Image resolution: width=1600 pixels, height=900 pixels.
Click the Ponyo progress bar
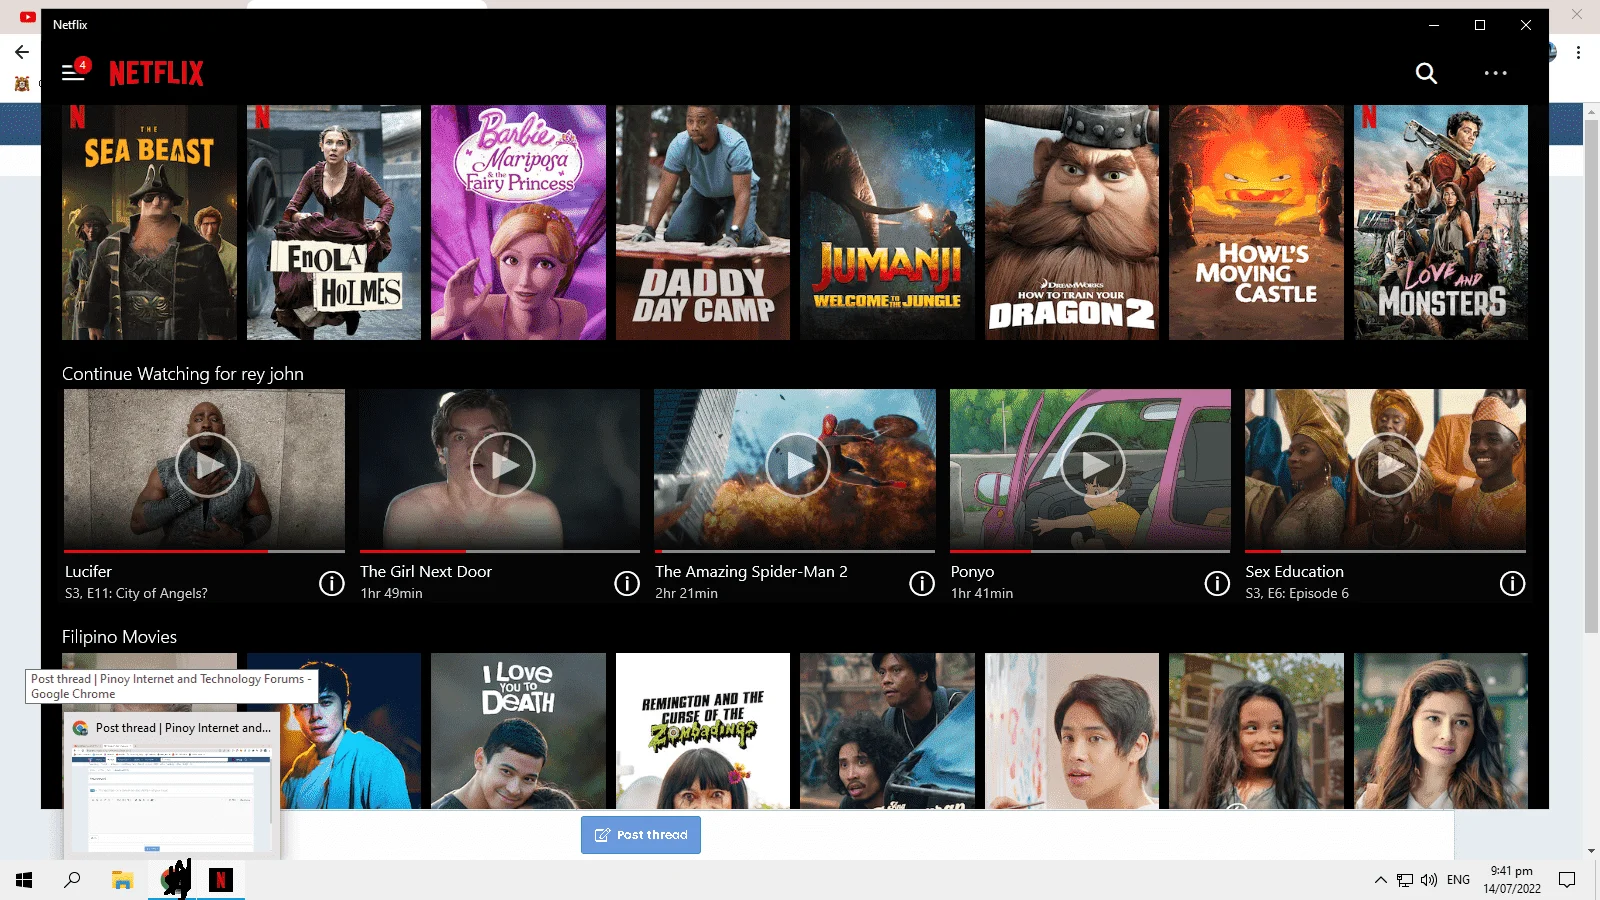(1090, 551)
